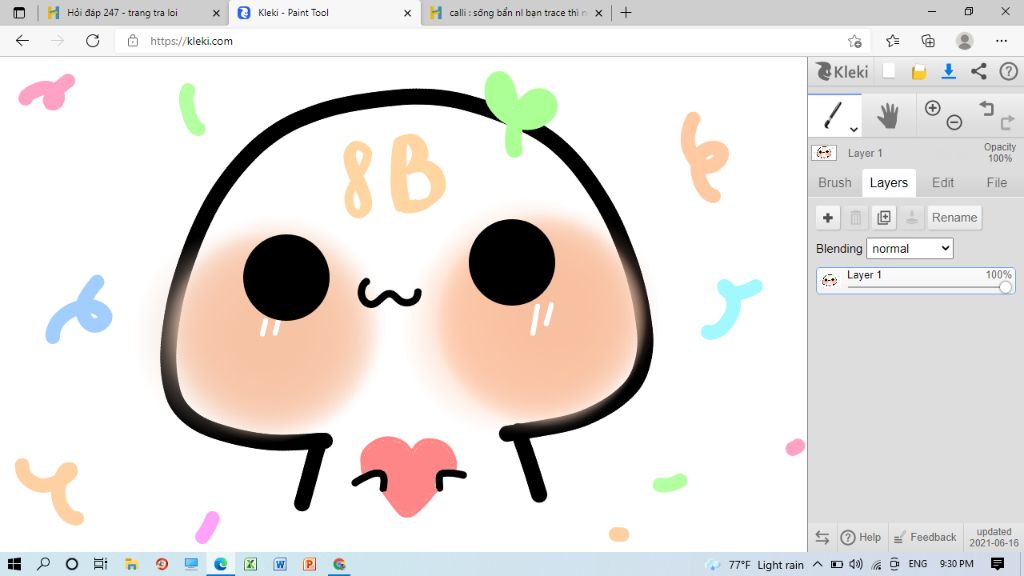Click the Layer 1 thumbnail below the toolbar

(824, 153)
